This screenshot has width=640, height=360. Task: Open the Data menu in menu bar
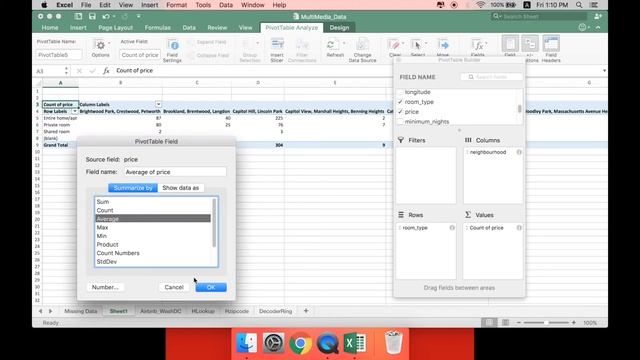click(x=226, y=5)
